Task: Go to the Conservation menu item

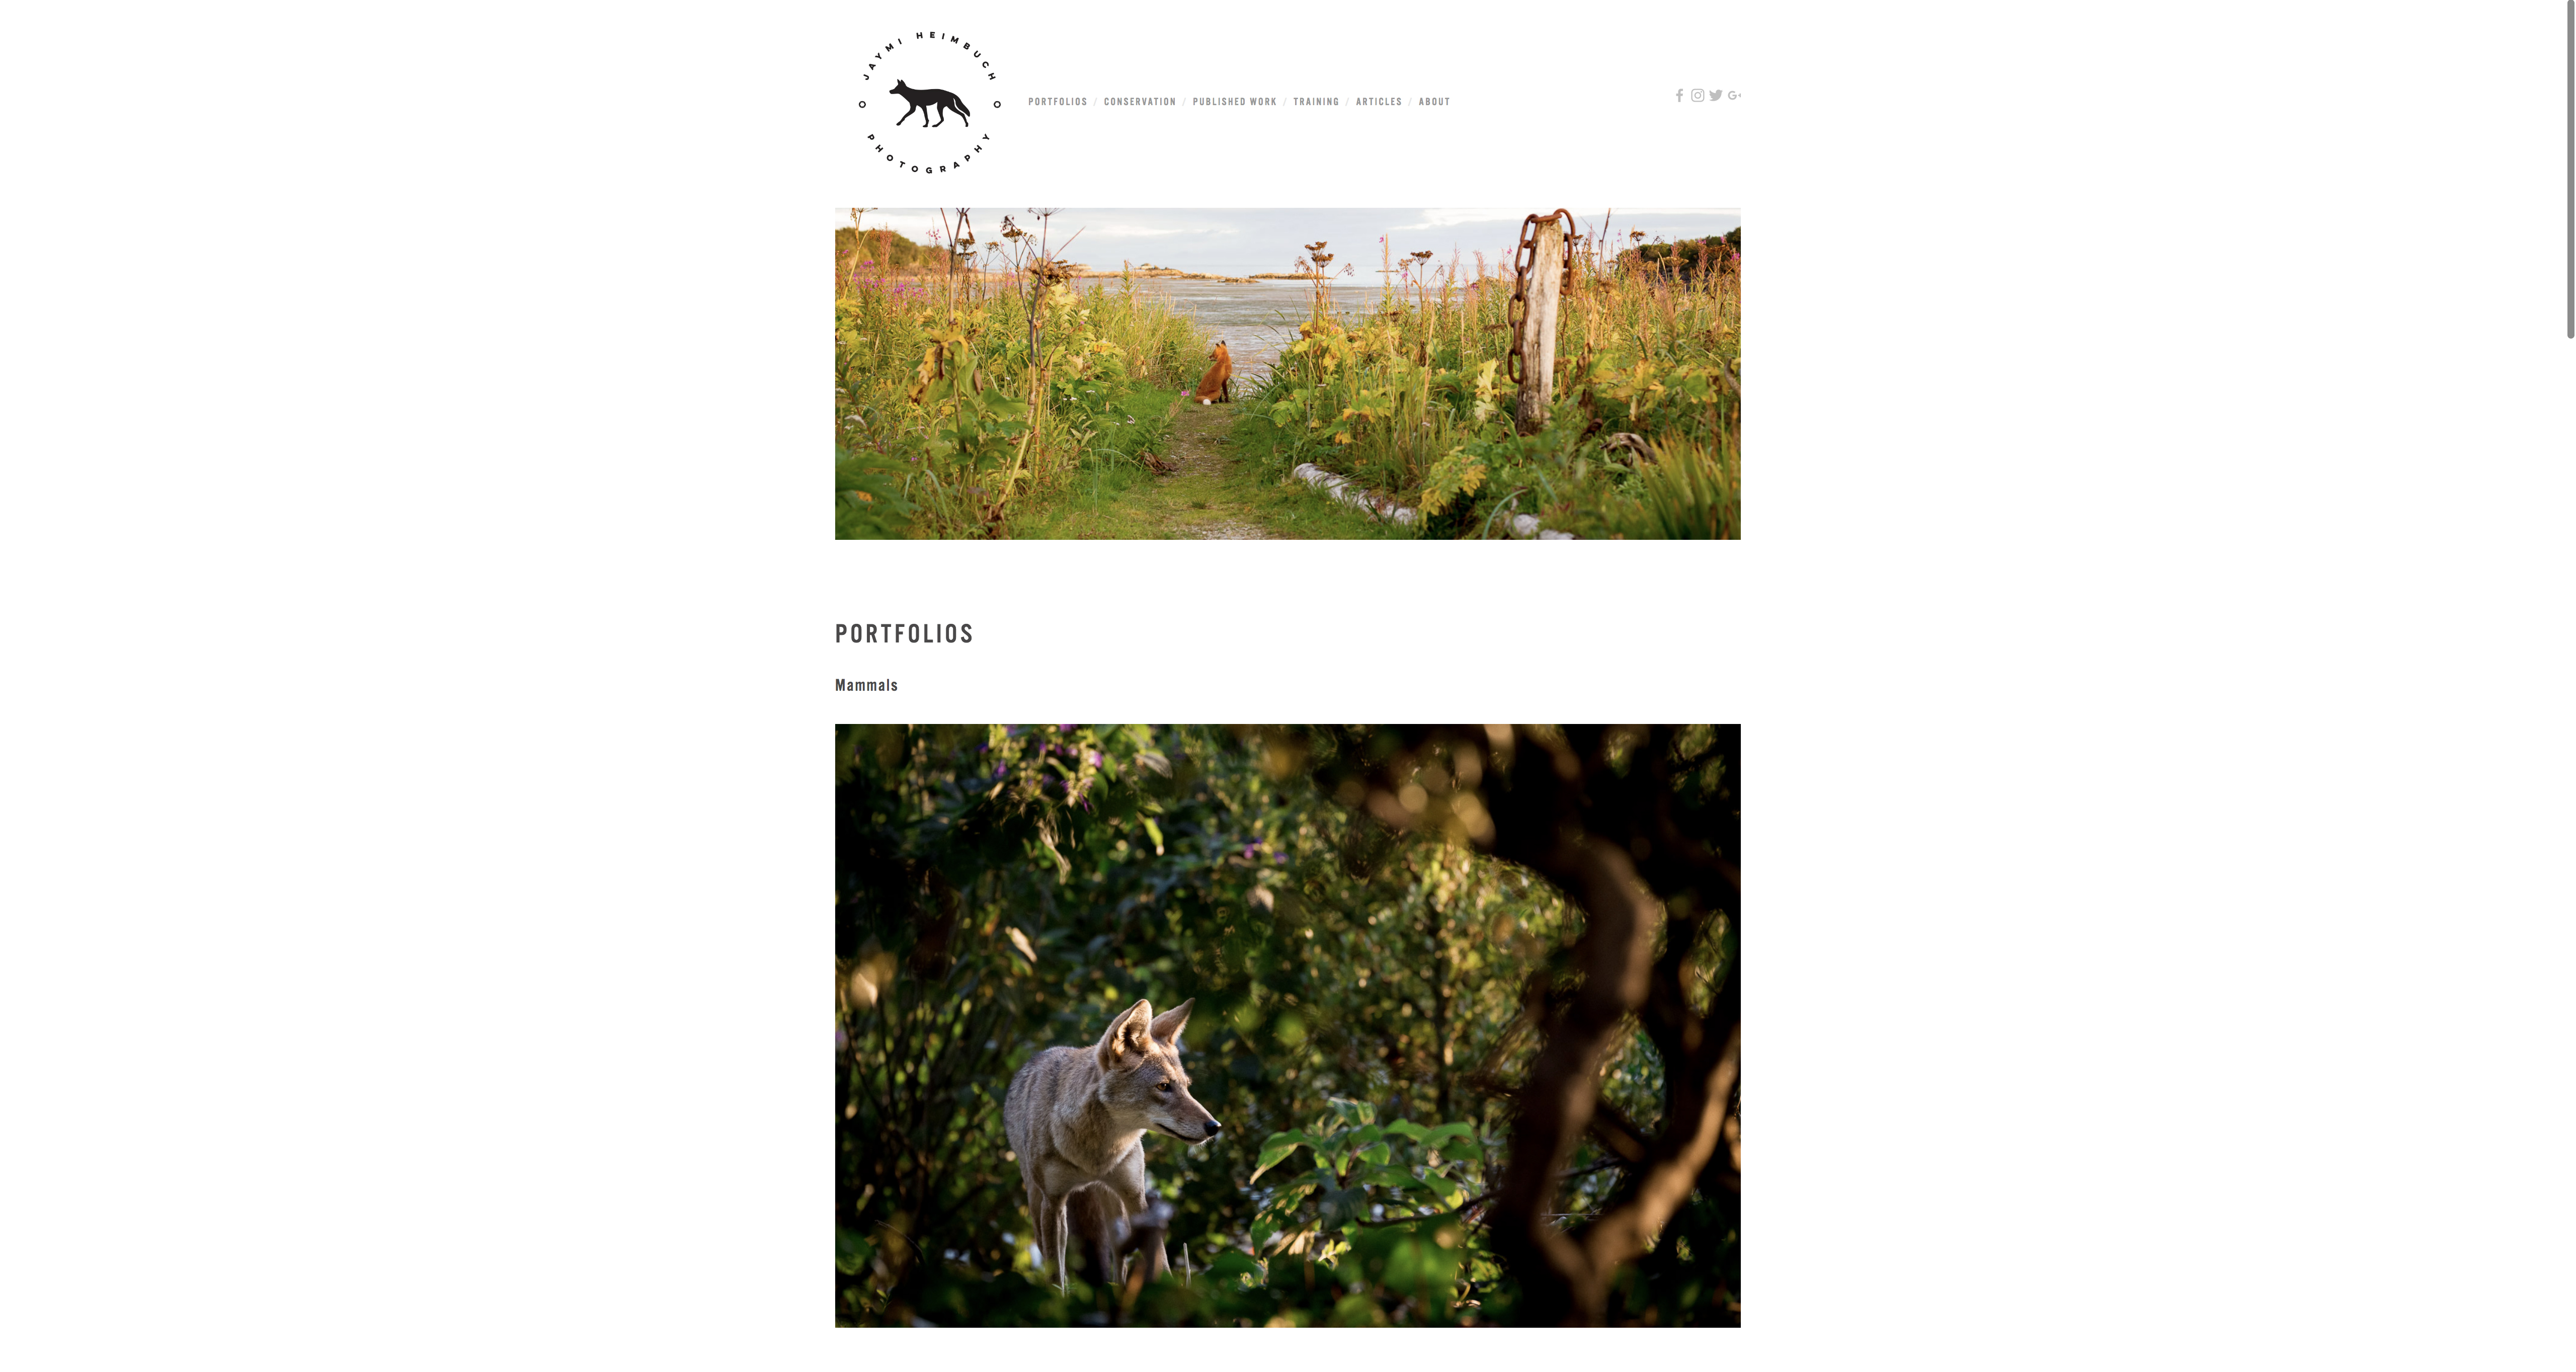Action: click(1140, 102)
